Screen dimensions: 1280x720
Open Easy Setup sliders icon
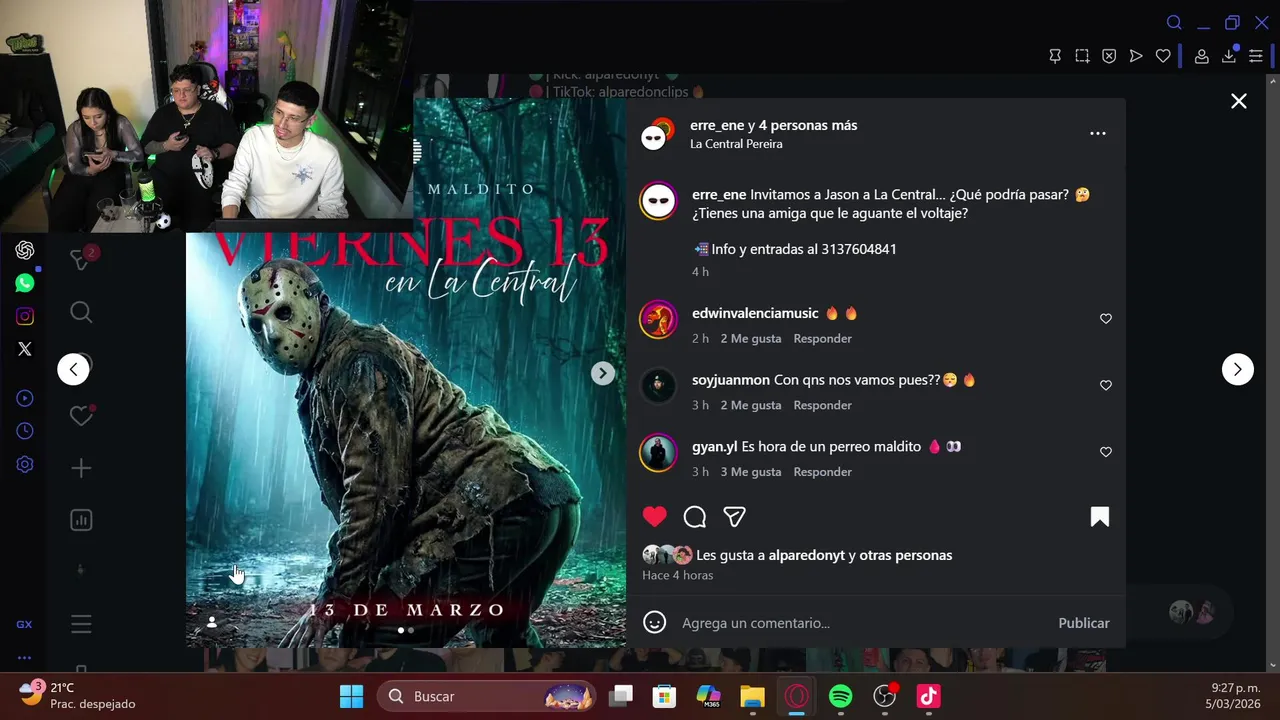click(x=1256, y=56)
